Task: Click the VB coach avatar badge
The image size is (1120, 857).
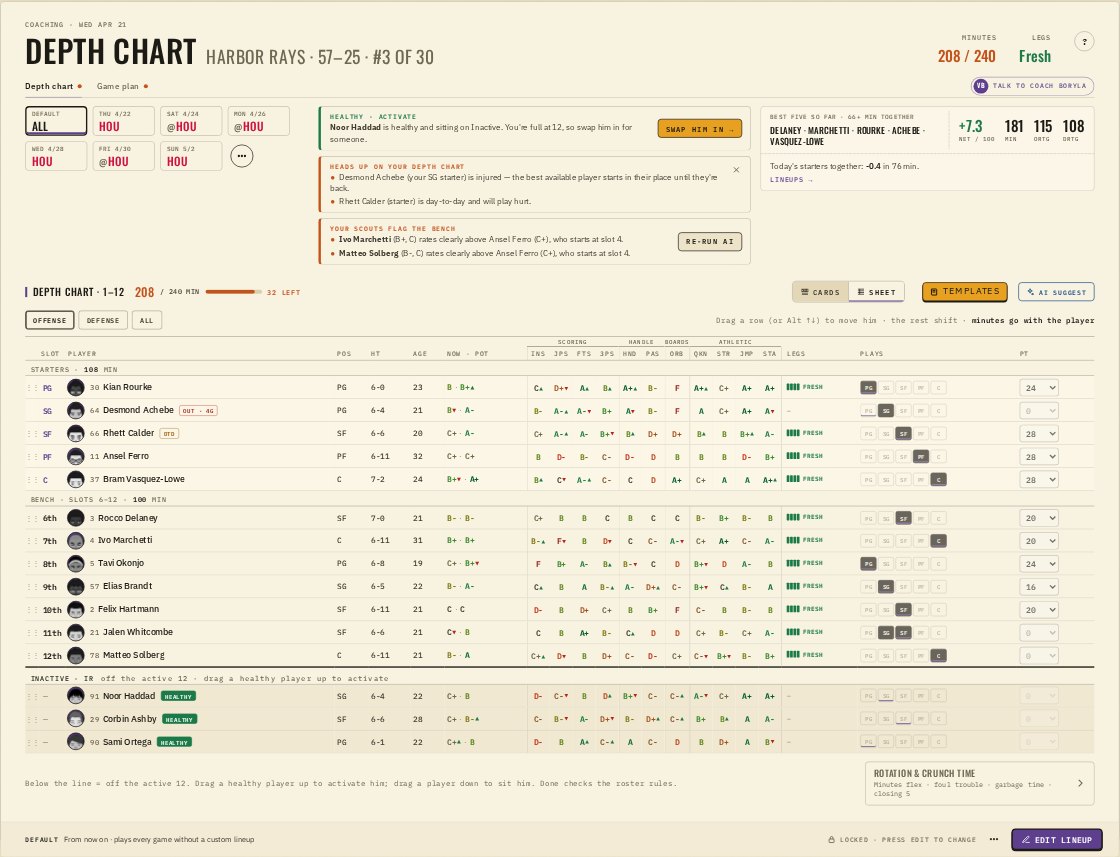Action: click(980, 86)
